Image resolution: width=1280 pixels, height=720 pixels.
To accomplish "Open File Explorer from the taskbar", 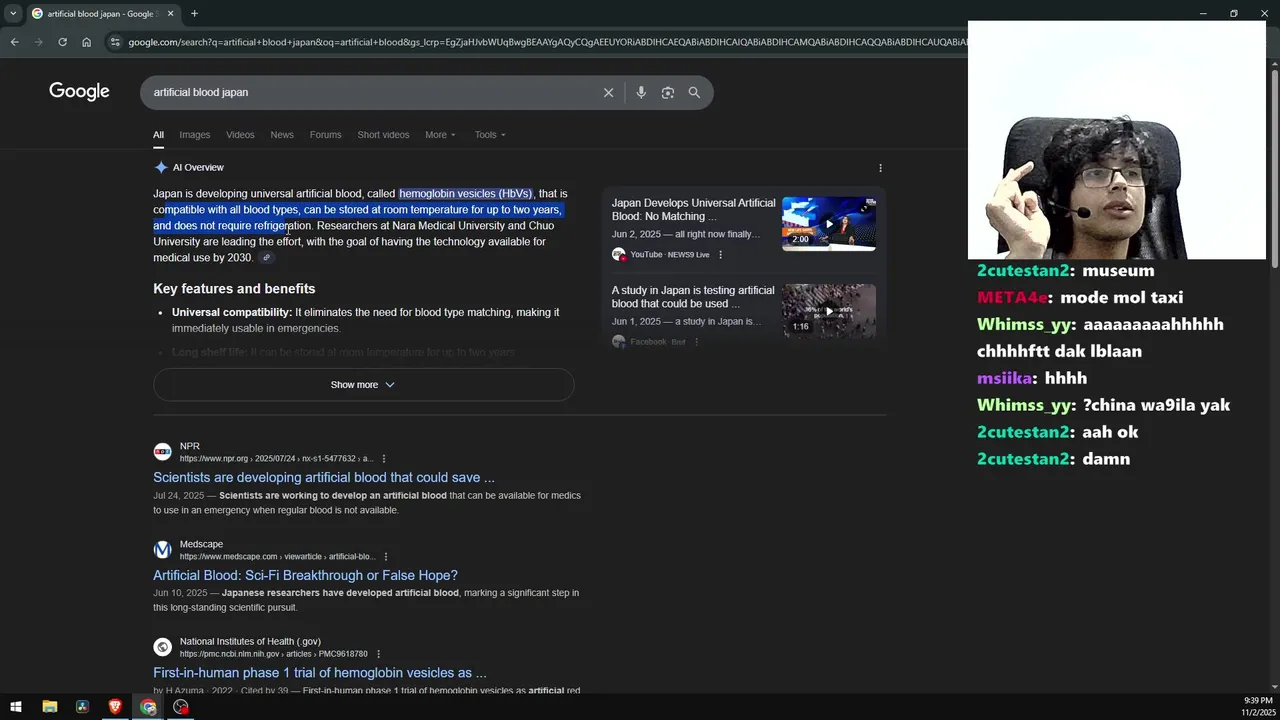I will pos(49,707).
